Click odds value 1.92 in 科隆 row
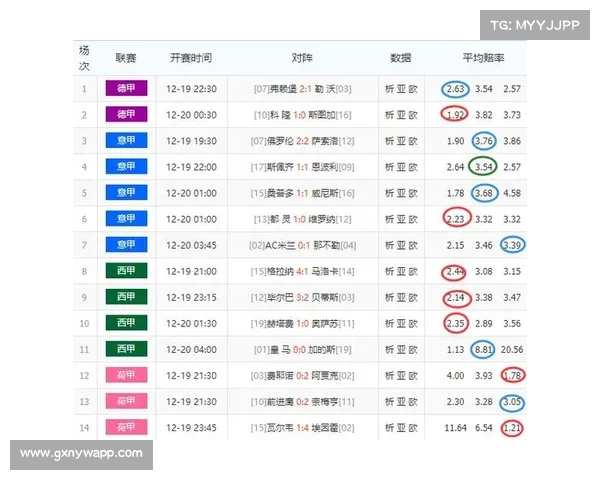Image resolution: width=600 pixels, height=480 pixels. click(455, 115)
